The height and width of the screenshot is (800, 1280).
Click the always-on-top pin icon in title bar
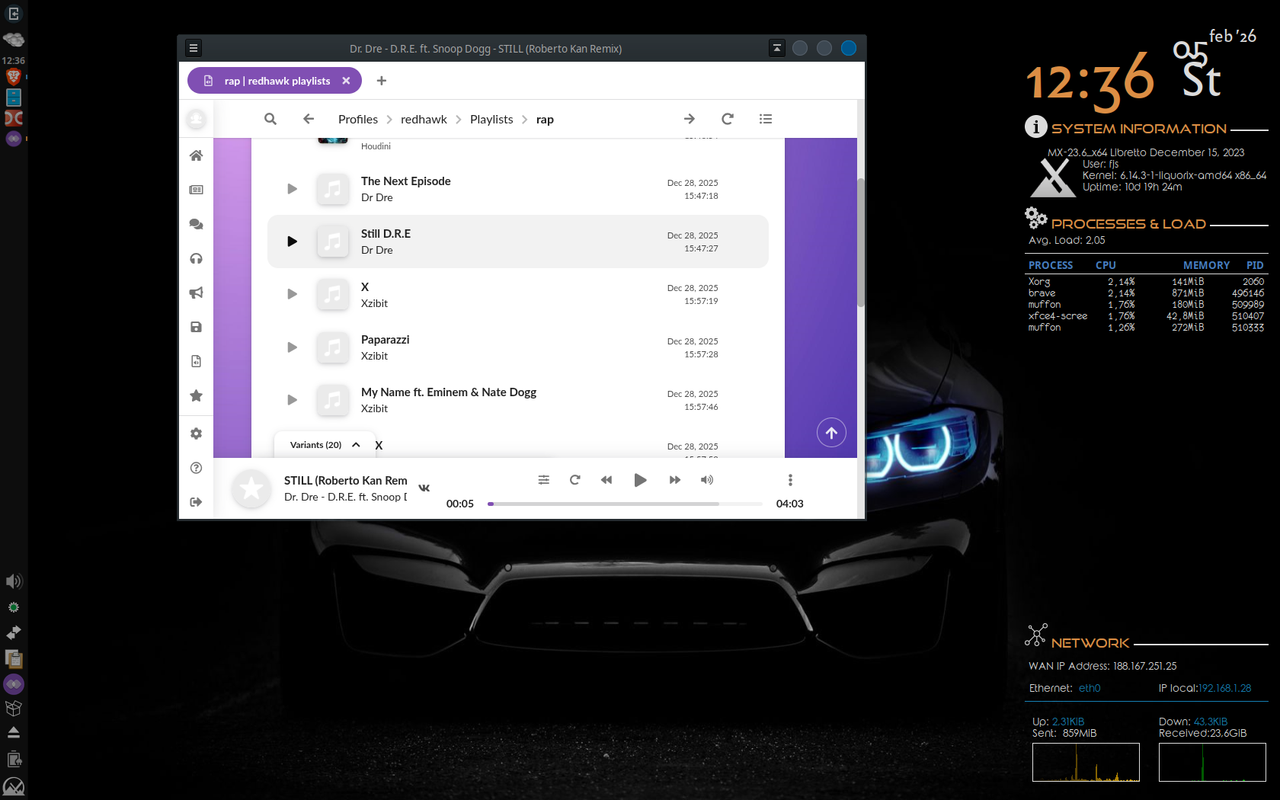coord(777,48)
